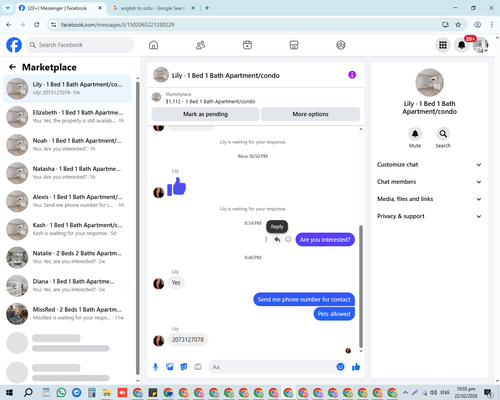The image size is (500, 400).
Task: Open the Reels video icon
Action: (x=247, y=45)
